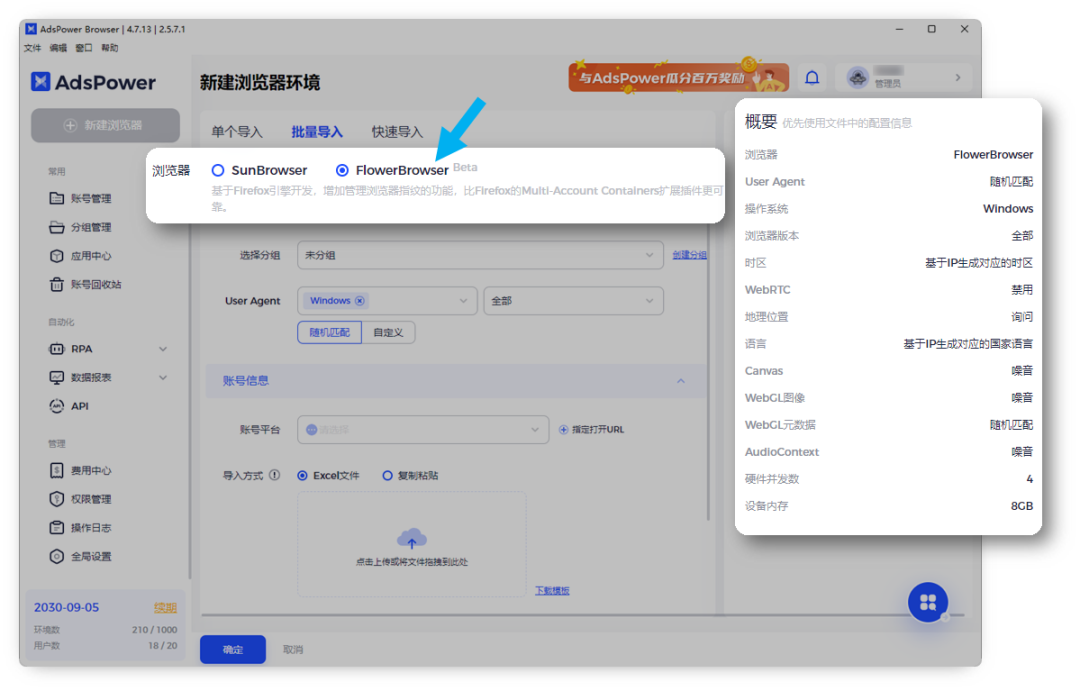The width and height of the screenshot is (1080, 691).
Task: Click the 18 / 20 用户数 value
Action: click(163, 646)
